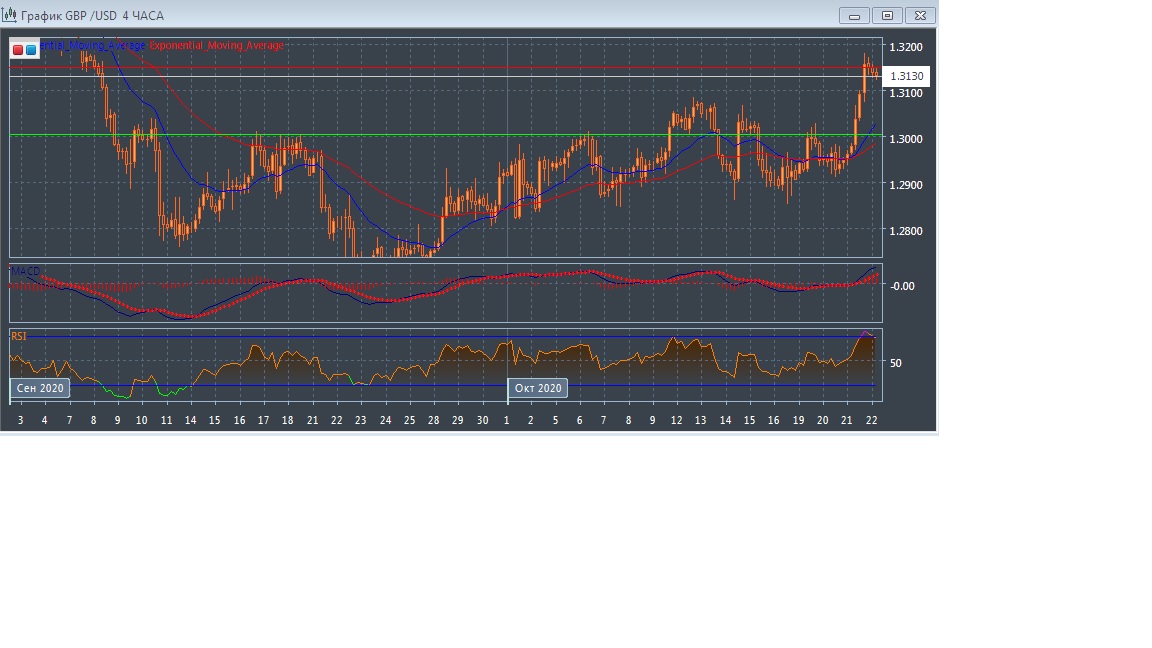
Task: Select the red Exponential_Moving_Average label
Action: 216,46
